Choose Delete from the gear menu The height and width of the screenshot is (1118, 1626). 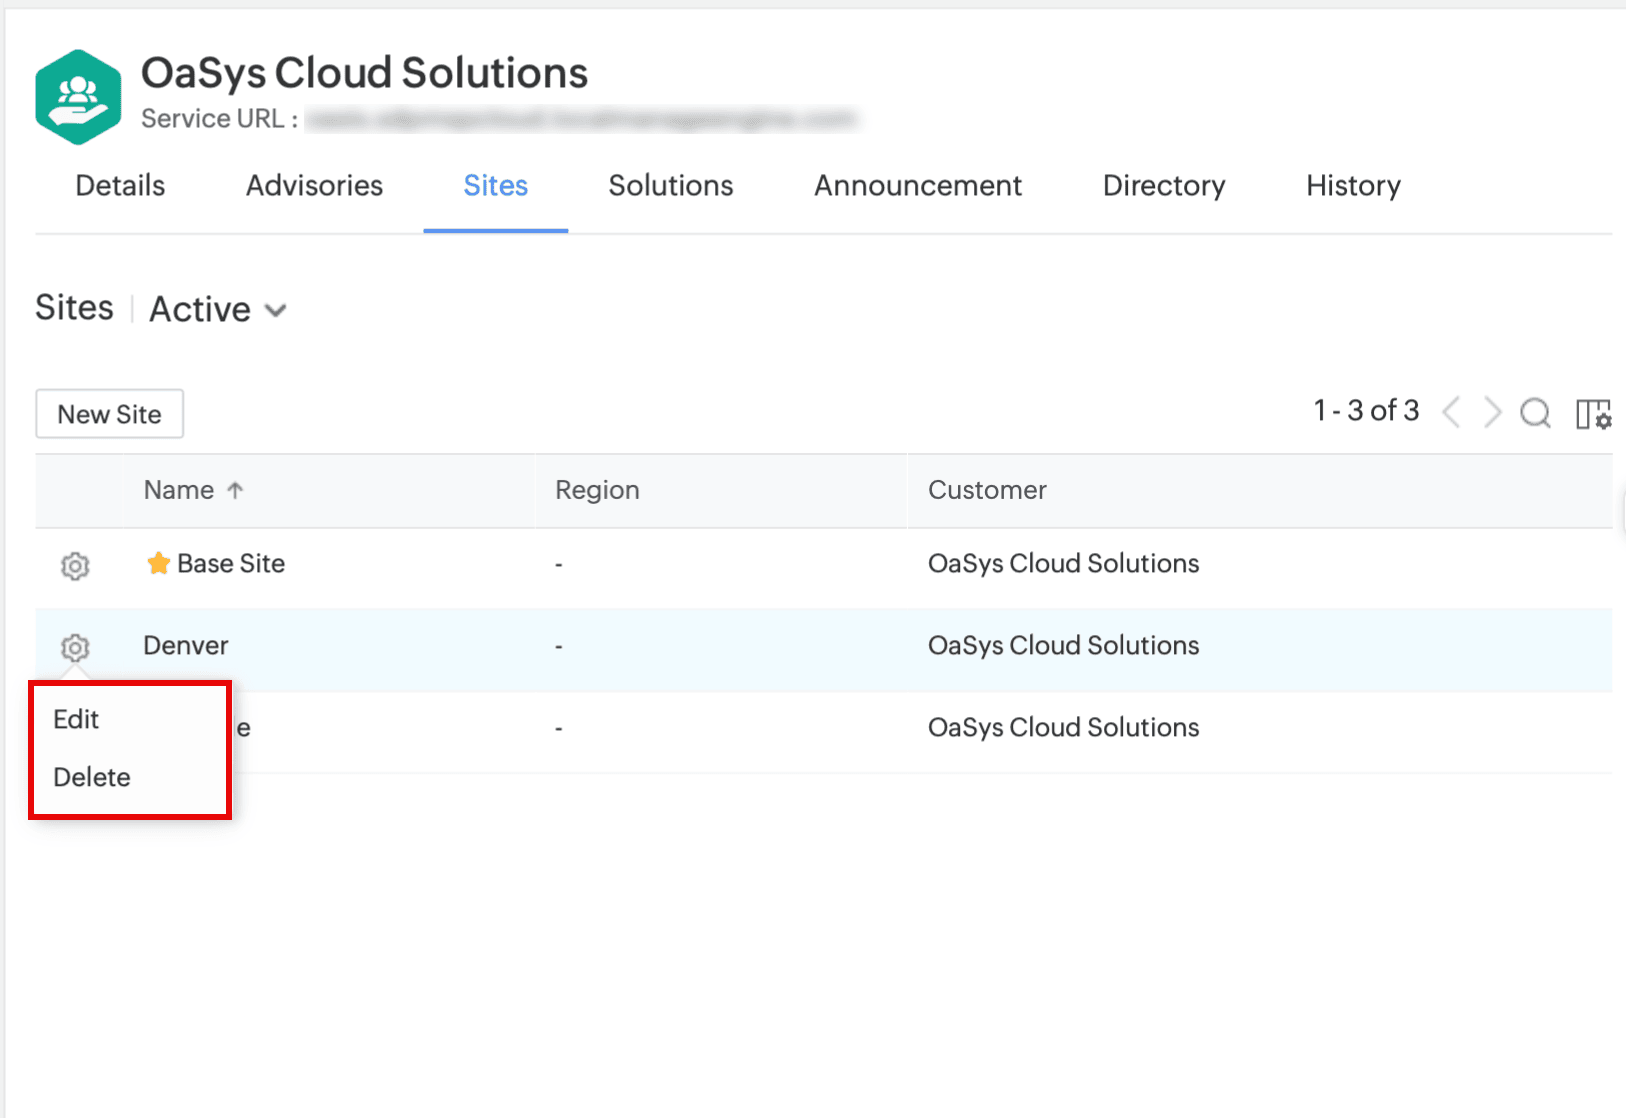pos(92,777)
